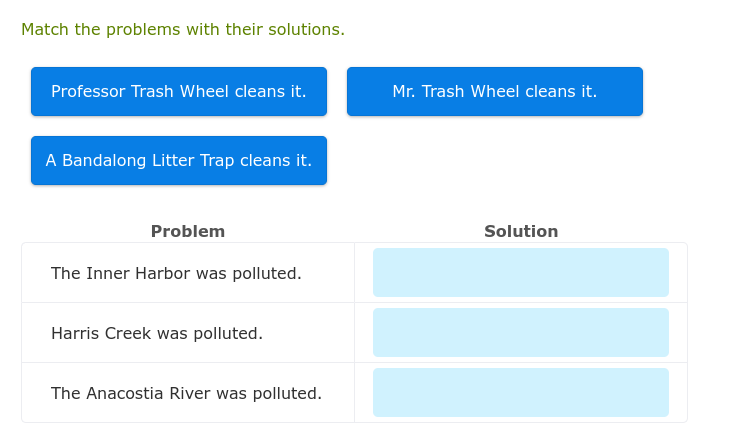The width and height of the screenshot is (756, 433).
Task: Select the top empty light-blue solution slot
Action: [x=520, y=273]
